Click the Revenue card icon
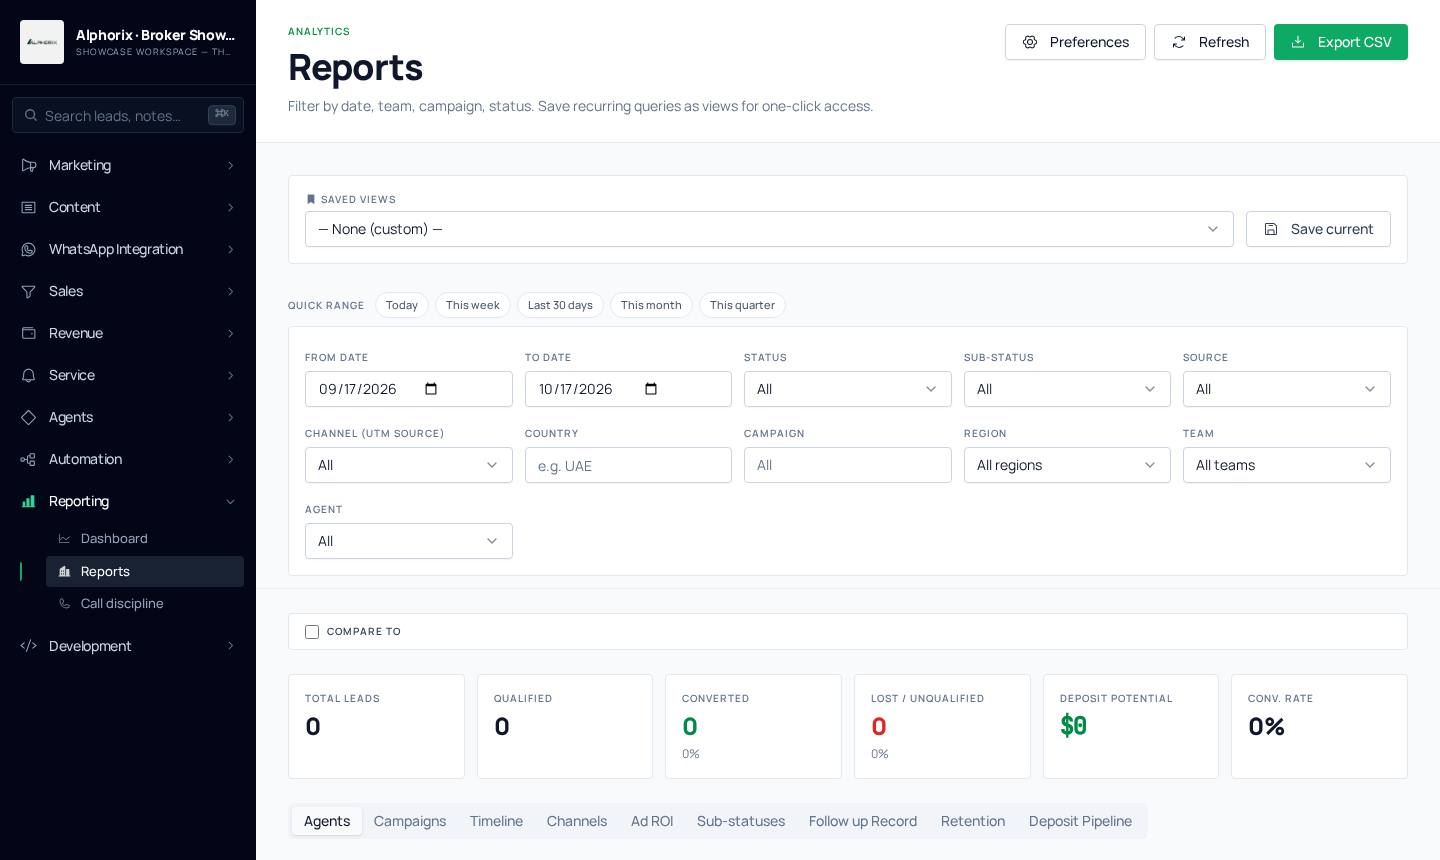 (x=29, y=333)
